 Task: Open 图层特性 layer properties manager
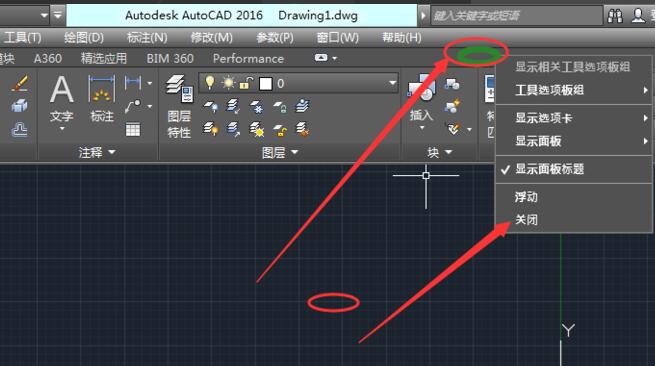tap(179, 107)
